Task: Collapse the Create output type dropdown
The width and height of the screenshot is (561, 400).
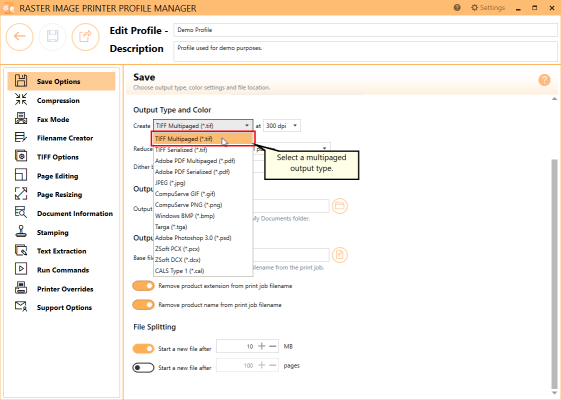Action: 203,126
